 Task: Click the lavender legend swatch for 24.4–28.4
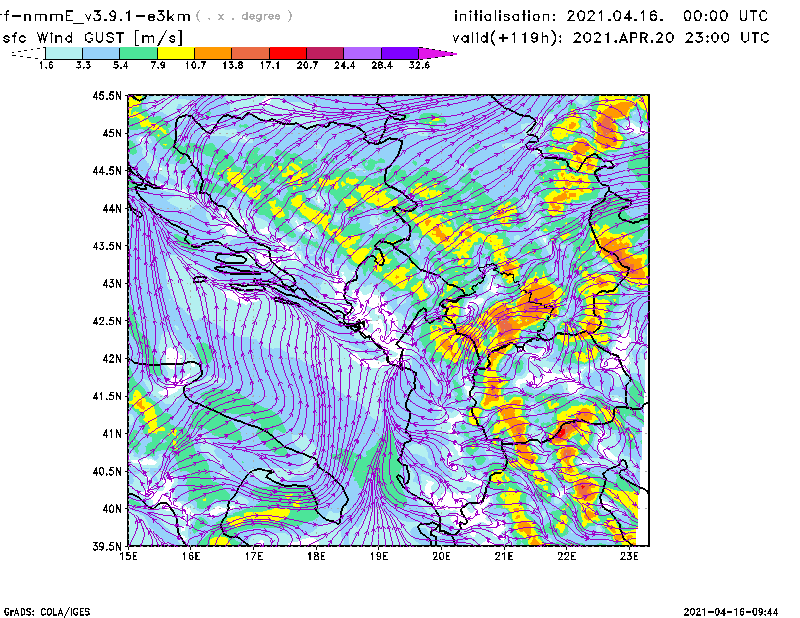pos(363,53)
